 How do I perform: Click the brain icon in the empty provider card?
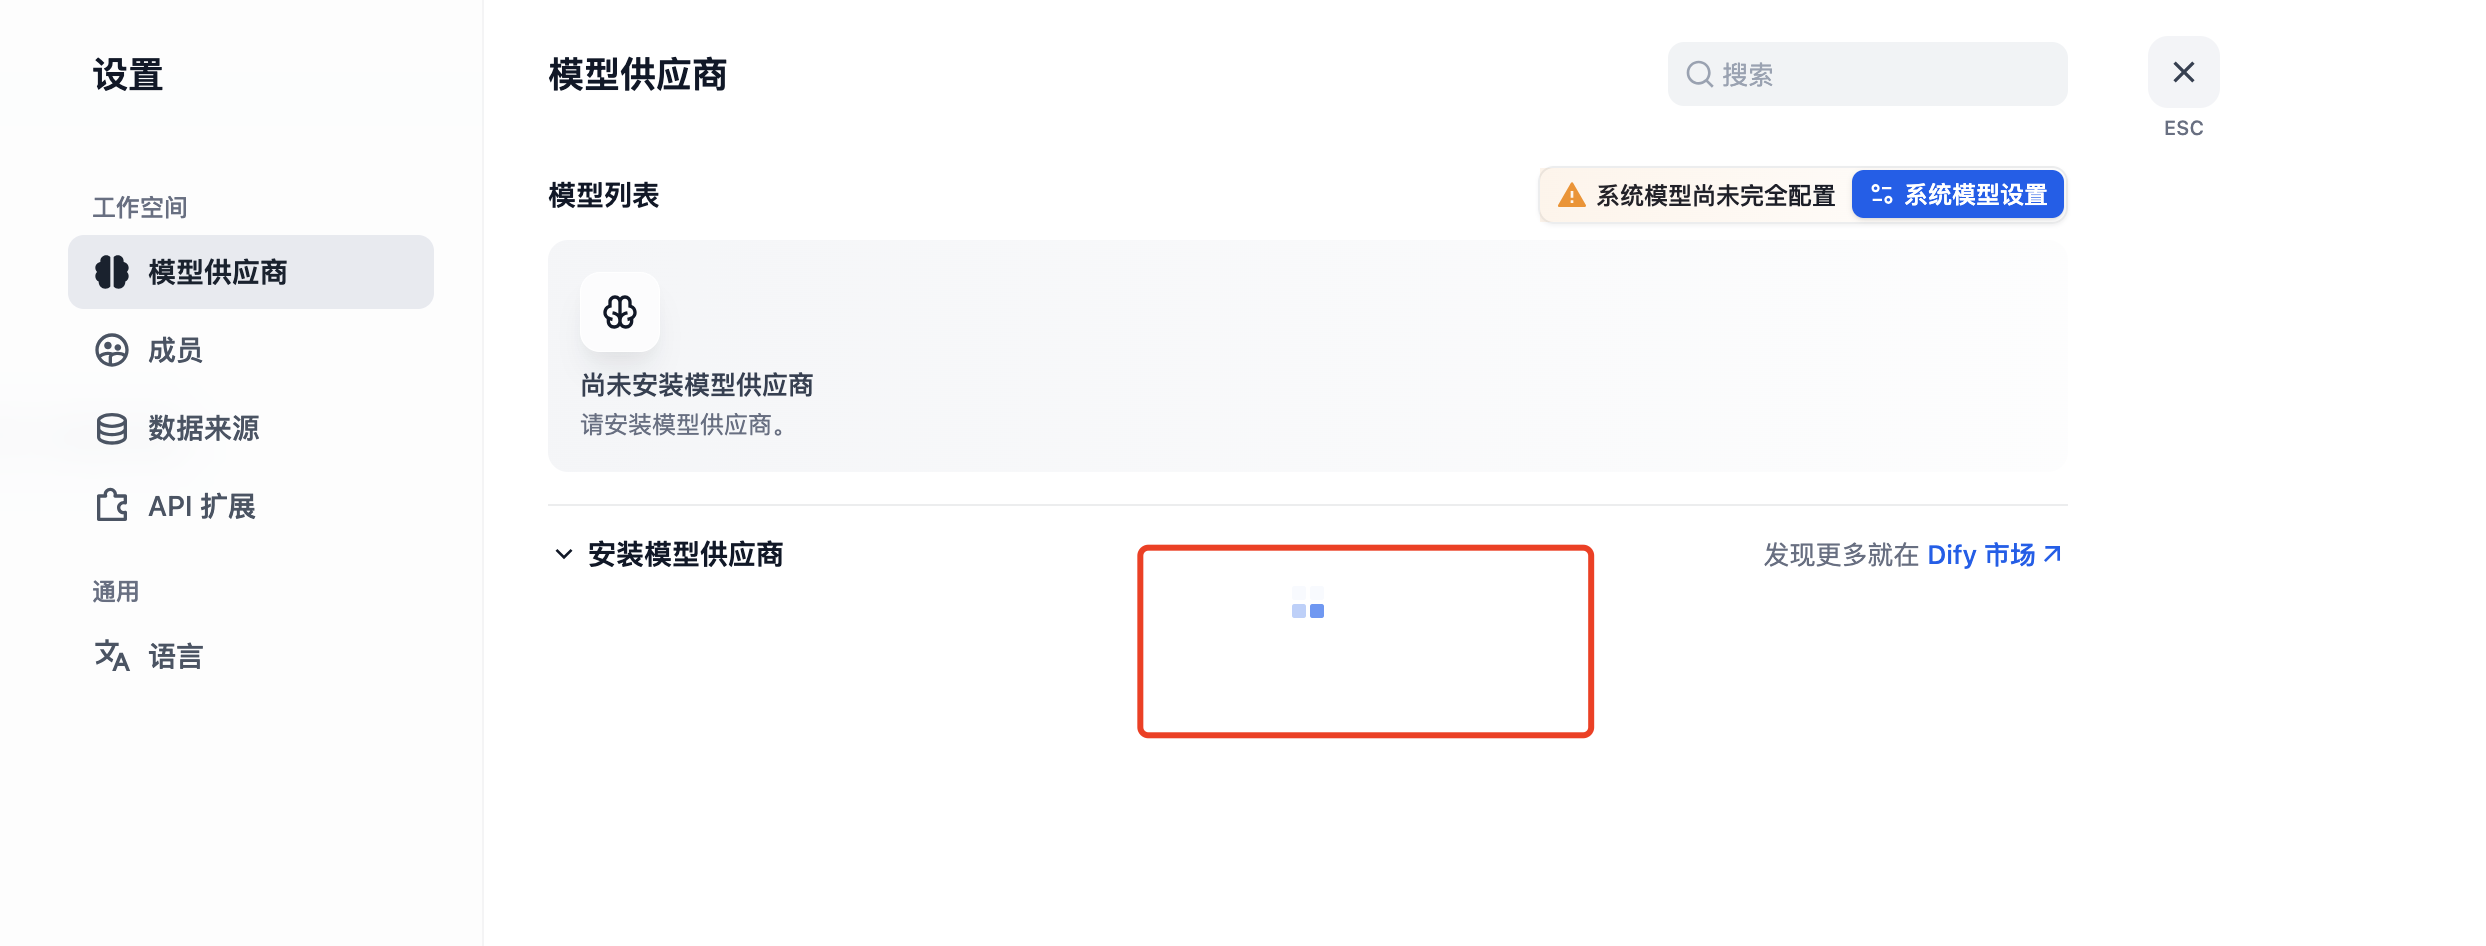pyautogui.click(x=620, y=312)
